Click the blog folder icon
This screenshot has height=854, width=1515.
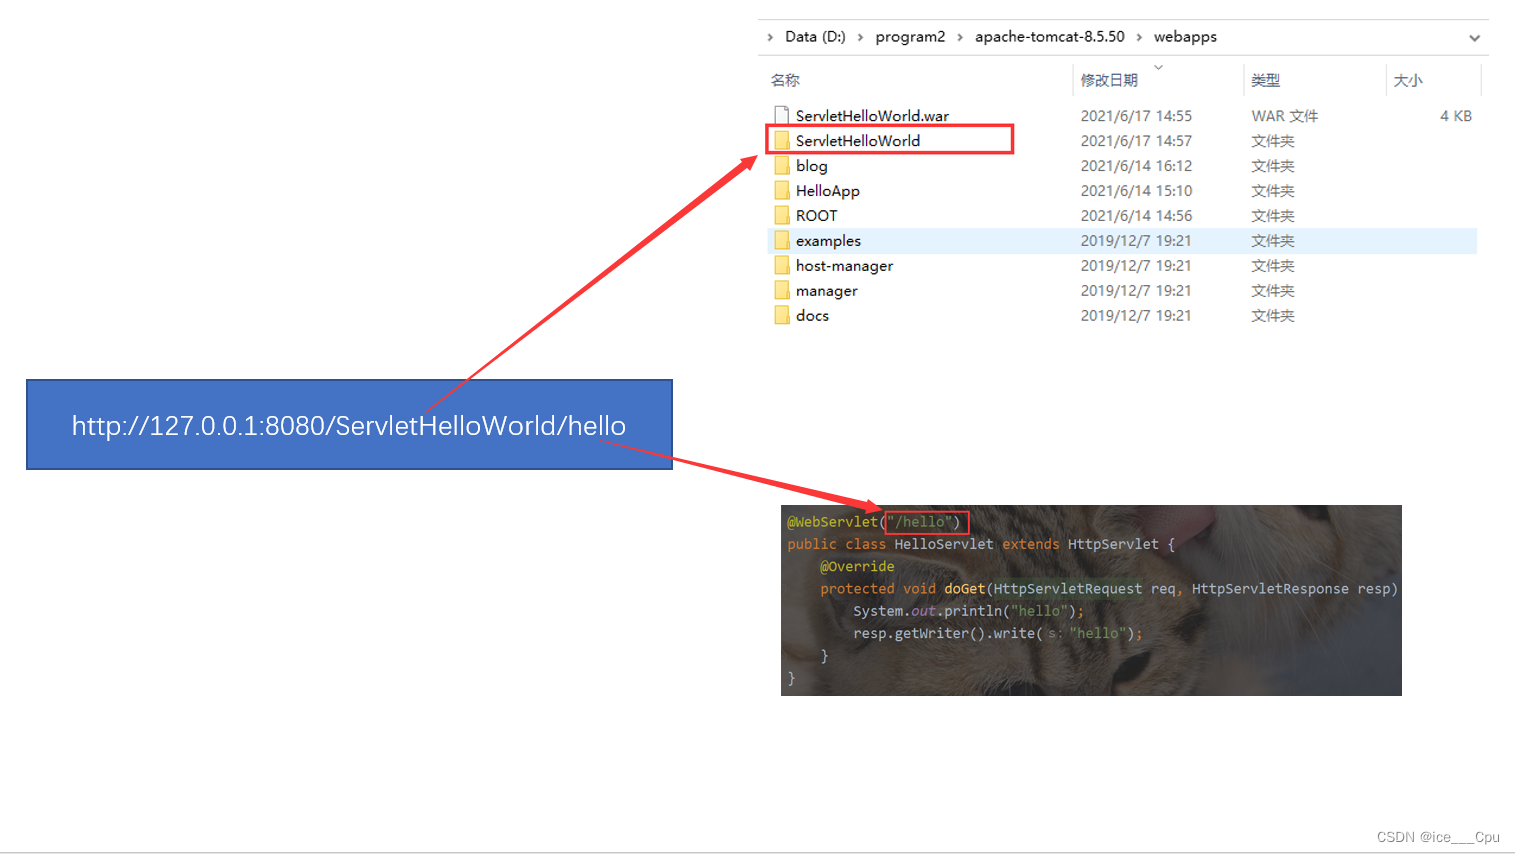click(x=782, y=165)
